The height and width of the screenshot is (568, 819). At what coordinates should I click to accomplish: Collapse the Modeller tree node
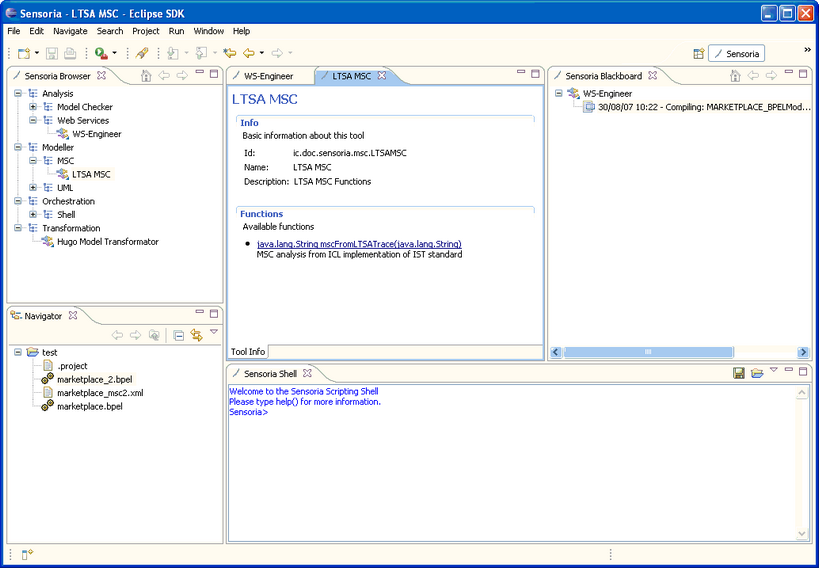18,147
